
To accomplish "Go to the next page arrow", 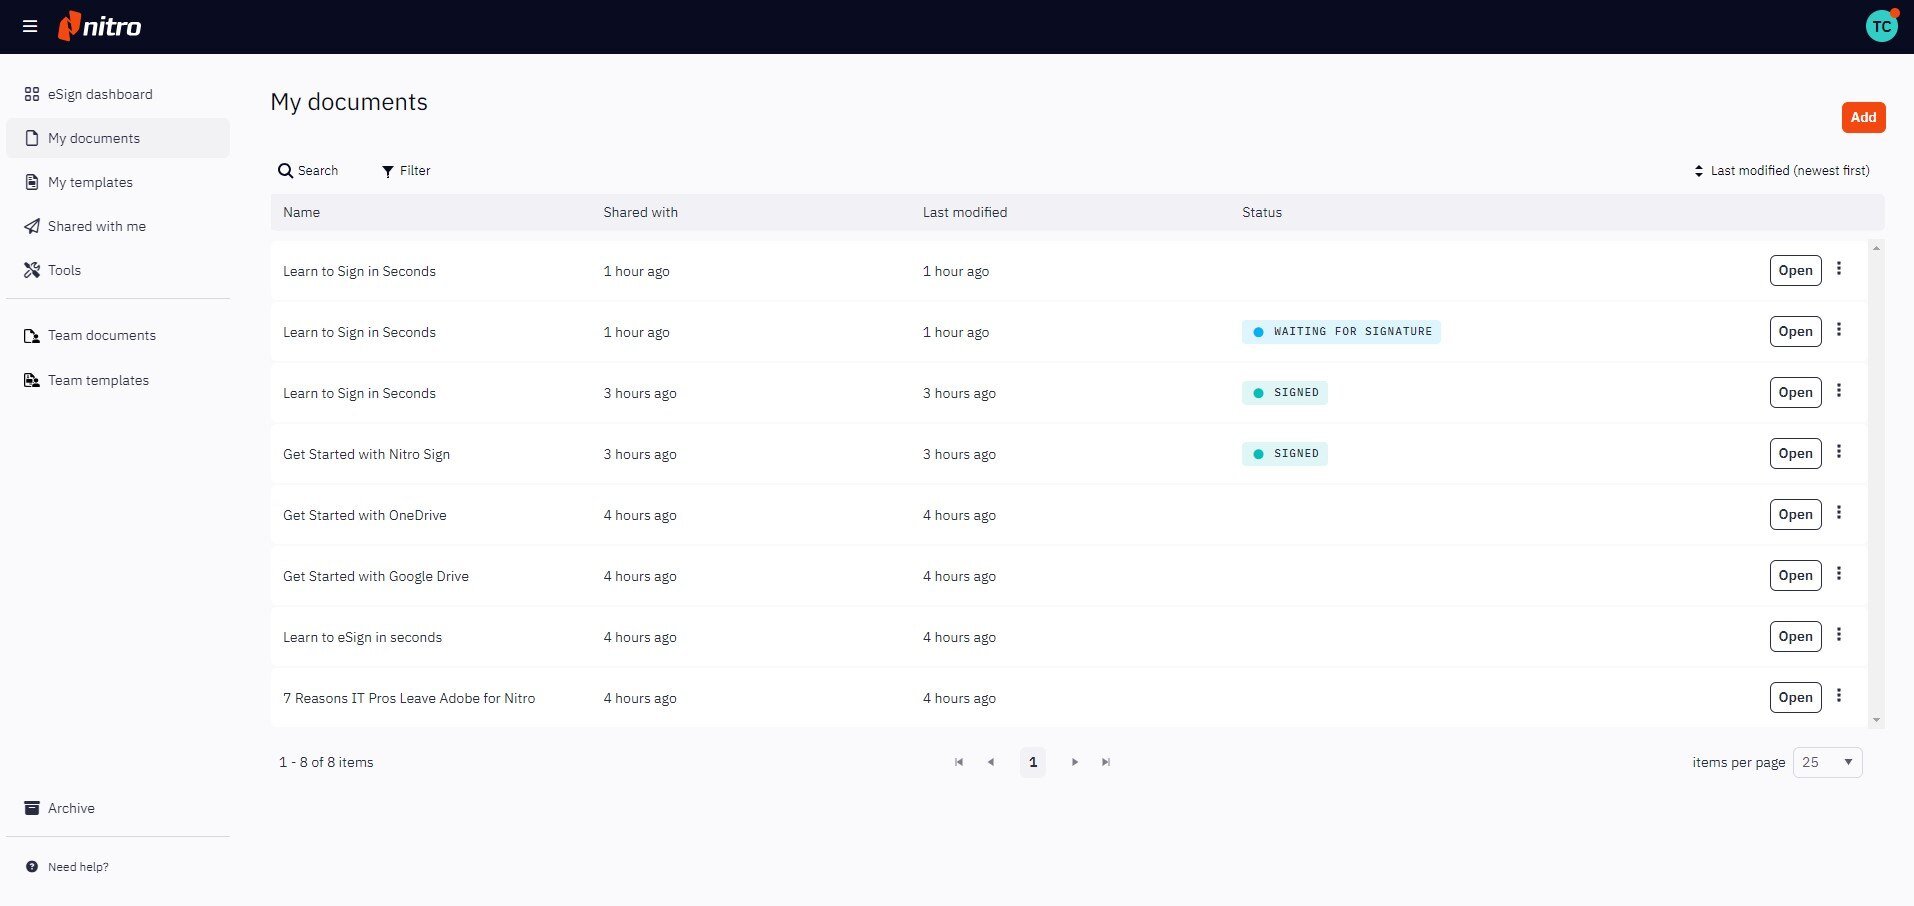I will coord(1075,762).
